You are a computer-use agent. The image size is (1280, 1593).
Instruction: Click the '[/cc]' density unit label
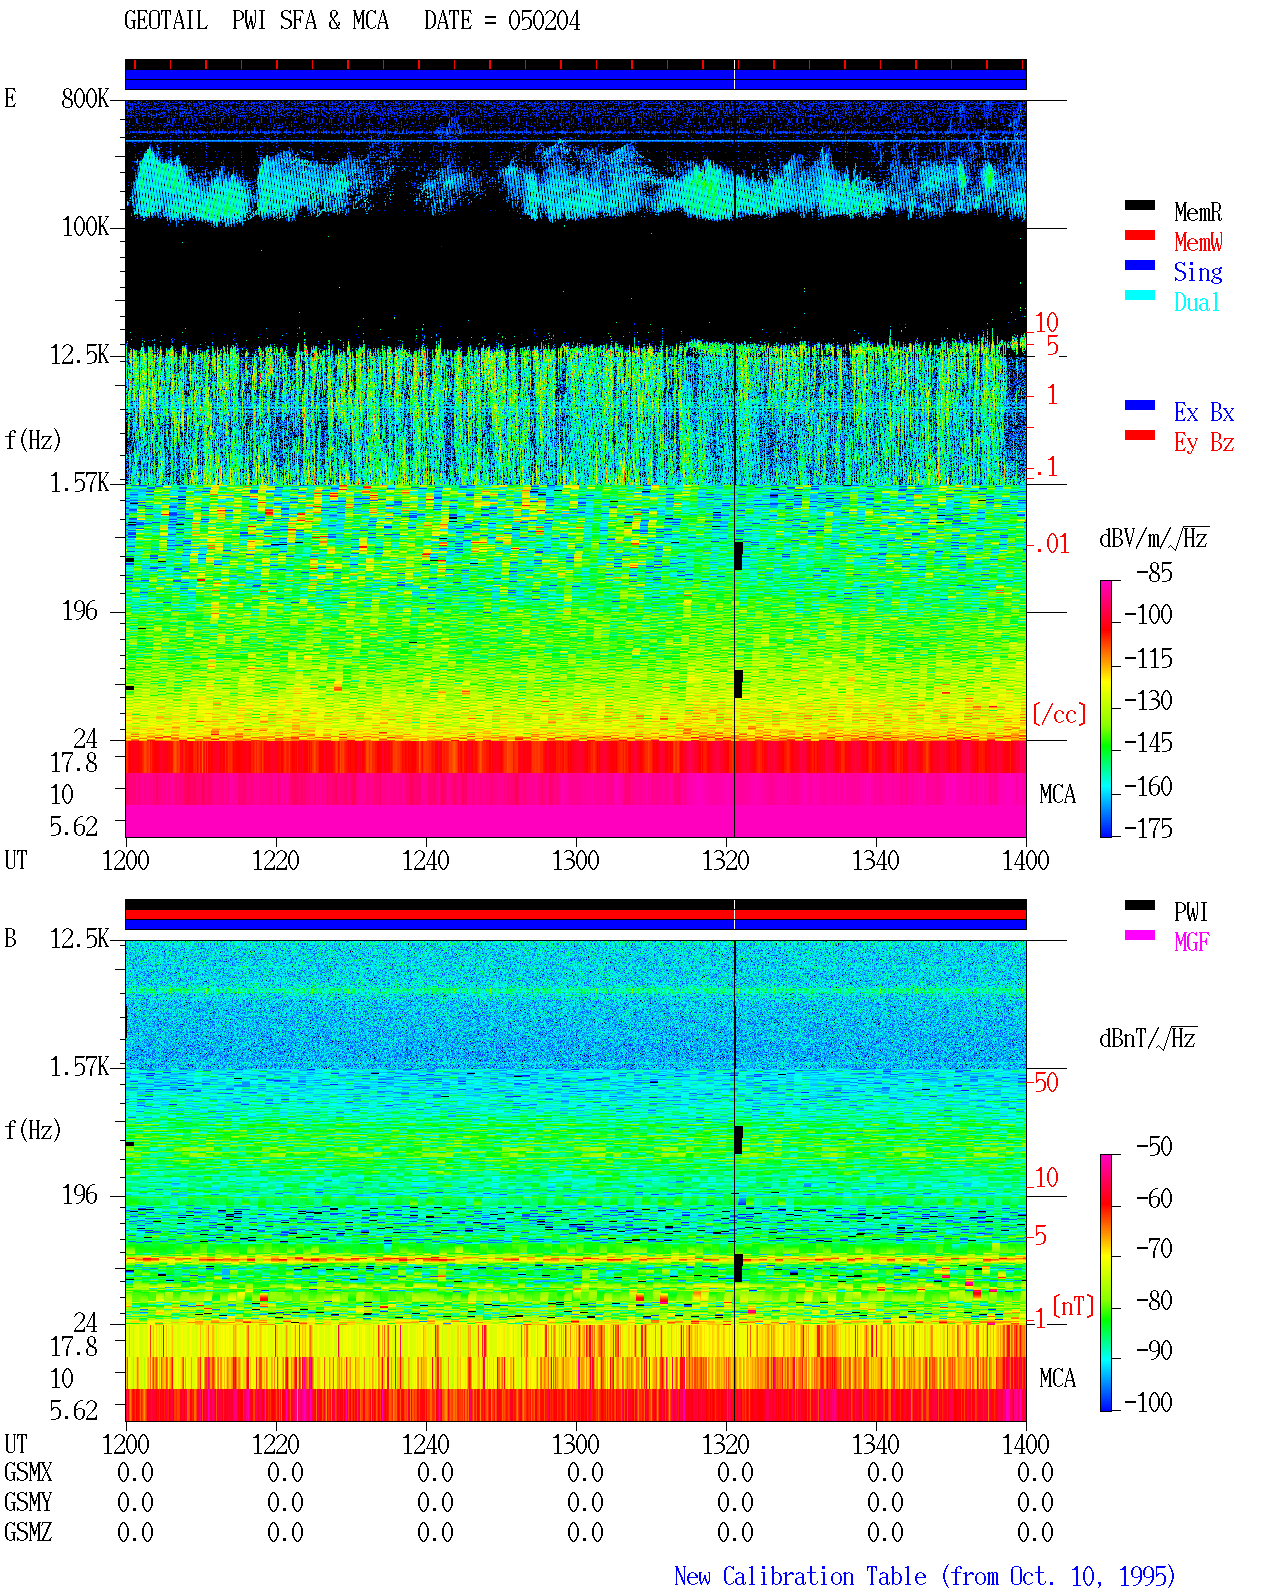1059,714
